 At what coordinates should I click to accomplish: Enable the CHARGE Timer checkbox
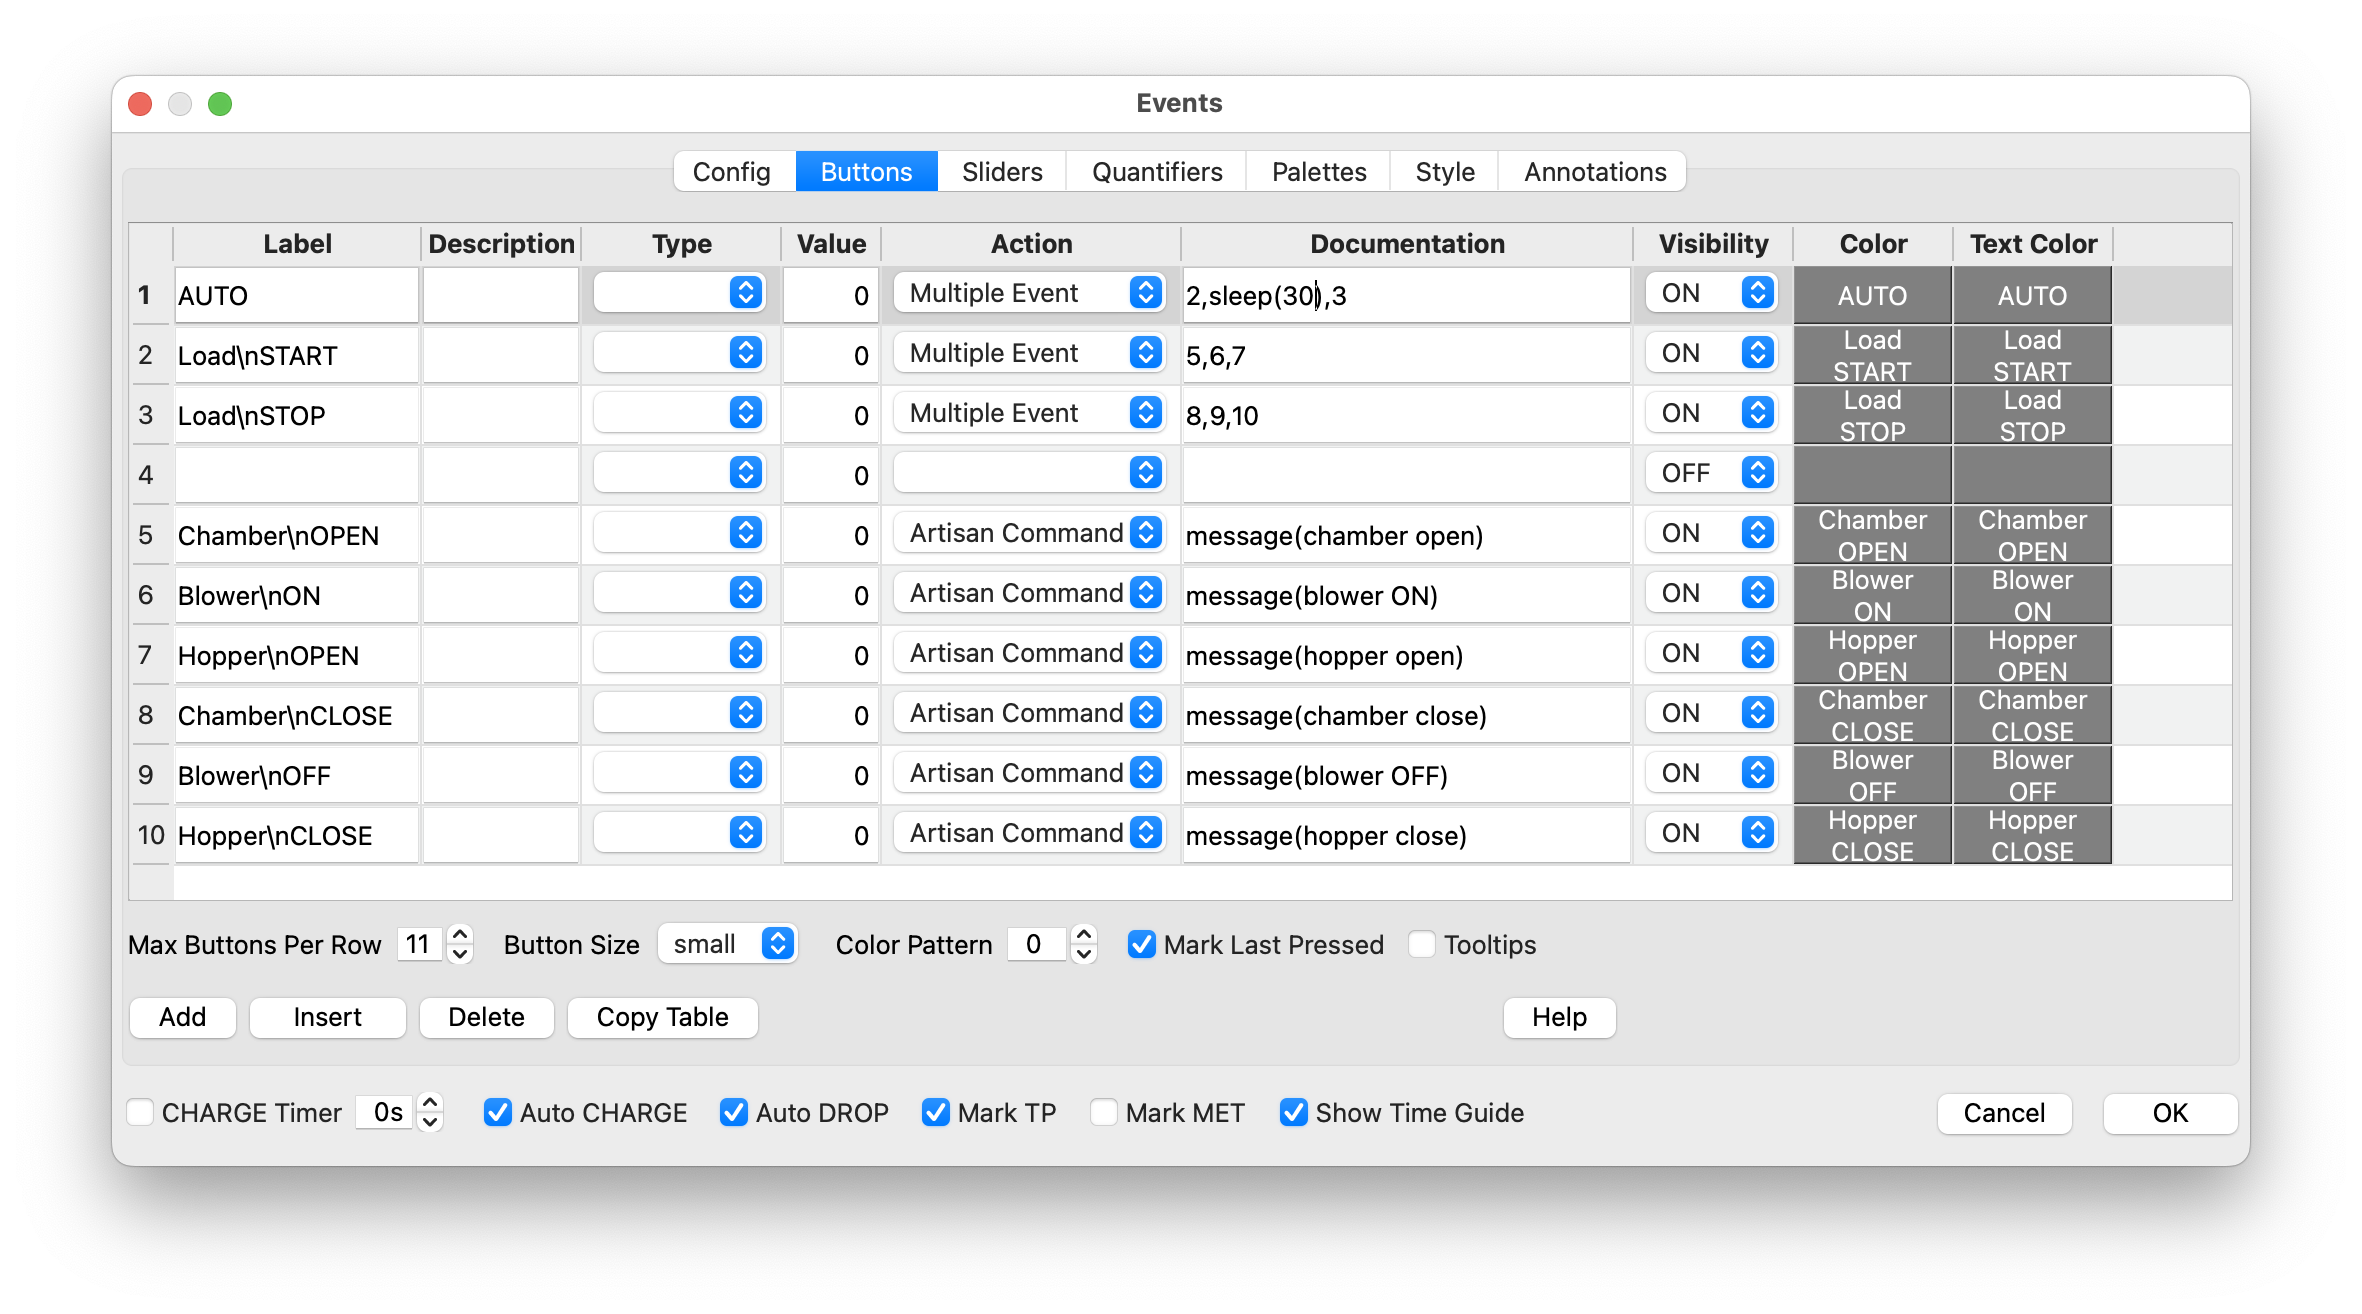(139, 1112)
